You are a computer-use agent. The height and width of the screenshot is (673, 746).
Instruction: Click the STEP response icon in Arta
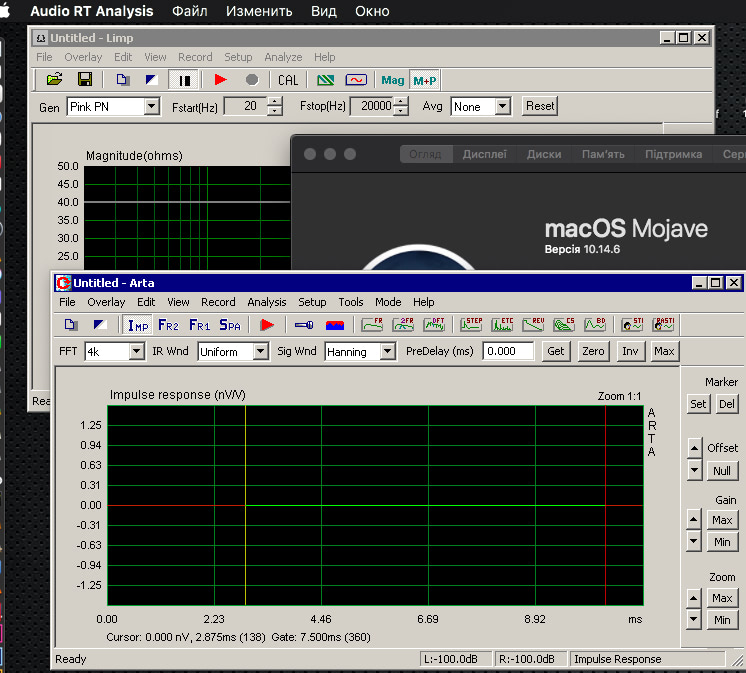pos(472,325)
